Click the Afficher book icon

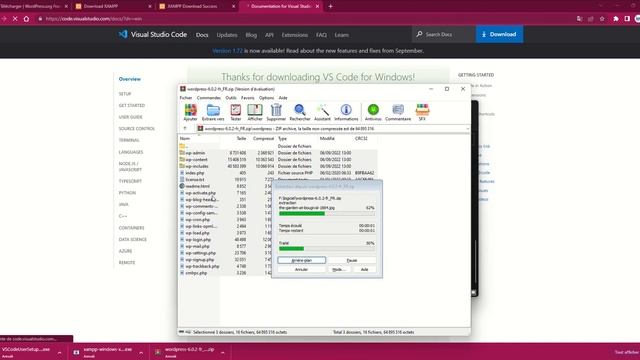(x=255, y=110)
